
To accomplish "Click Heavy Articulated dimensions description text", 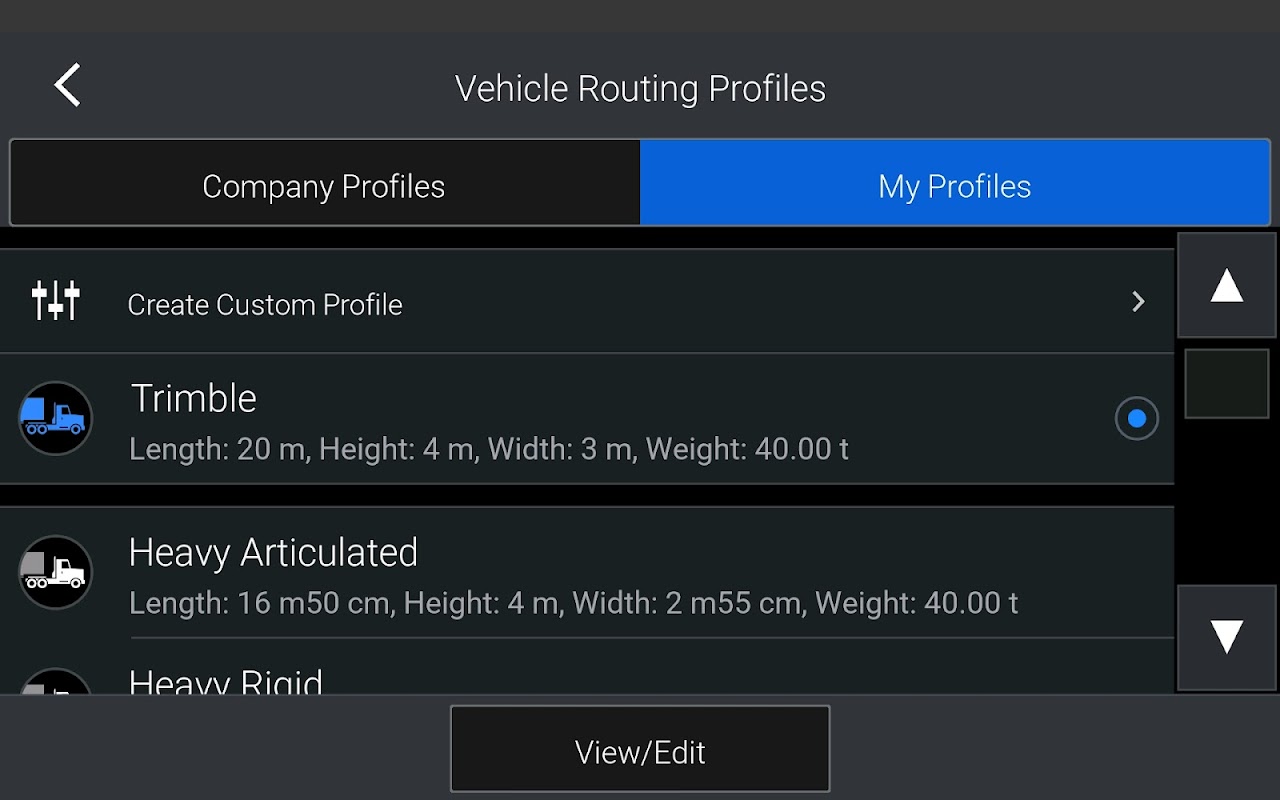I will click(x=573, y=604).
